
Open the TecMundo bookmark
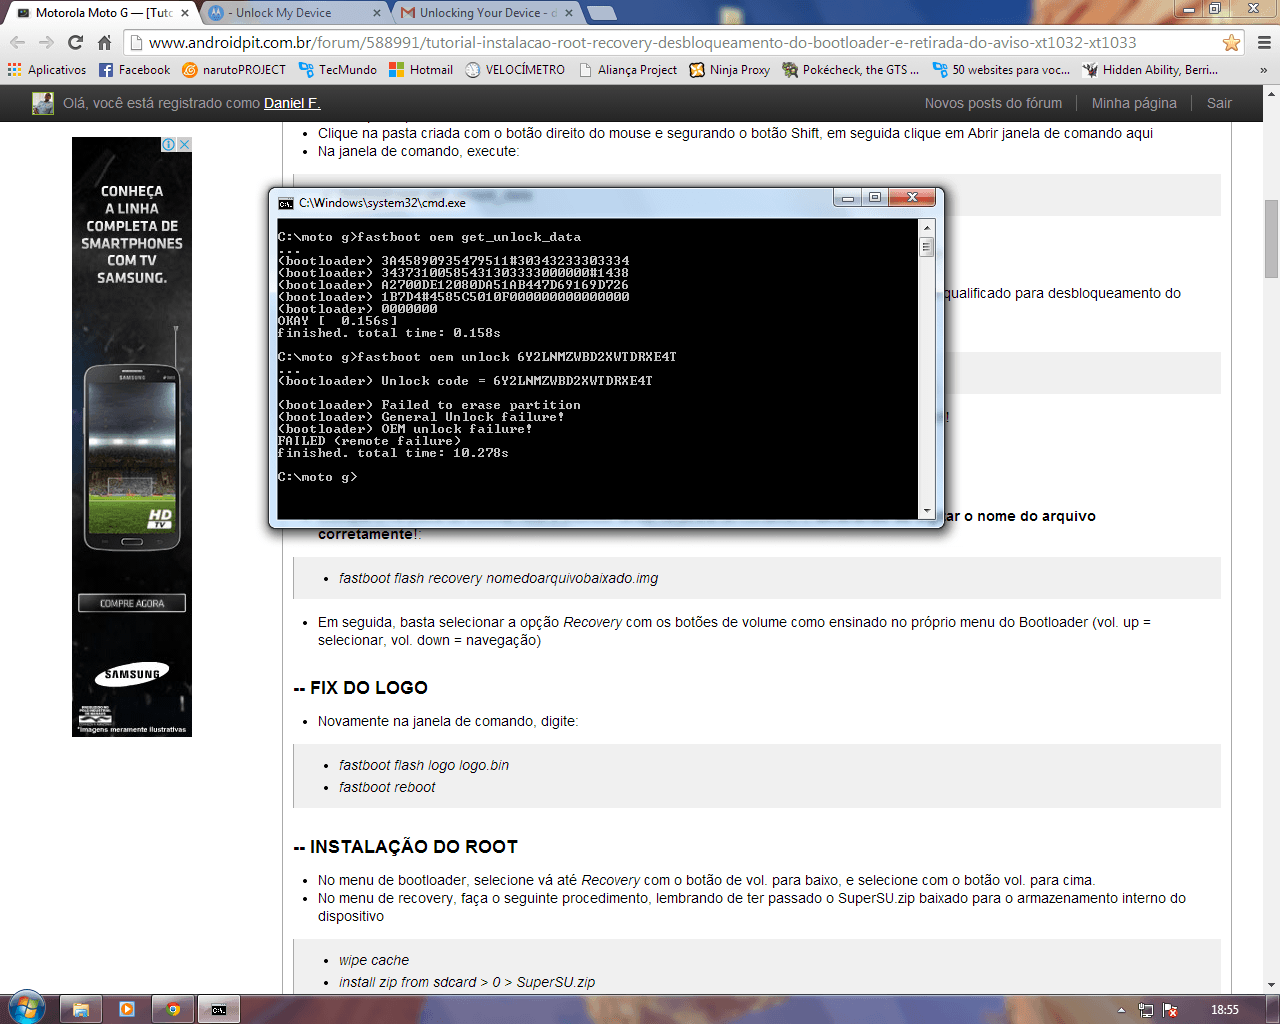pos(338,70)
